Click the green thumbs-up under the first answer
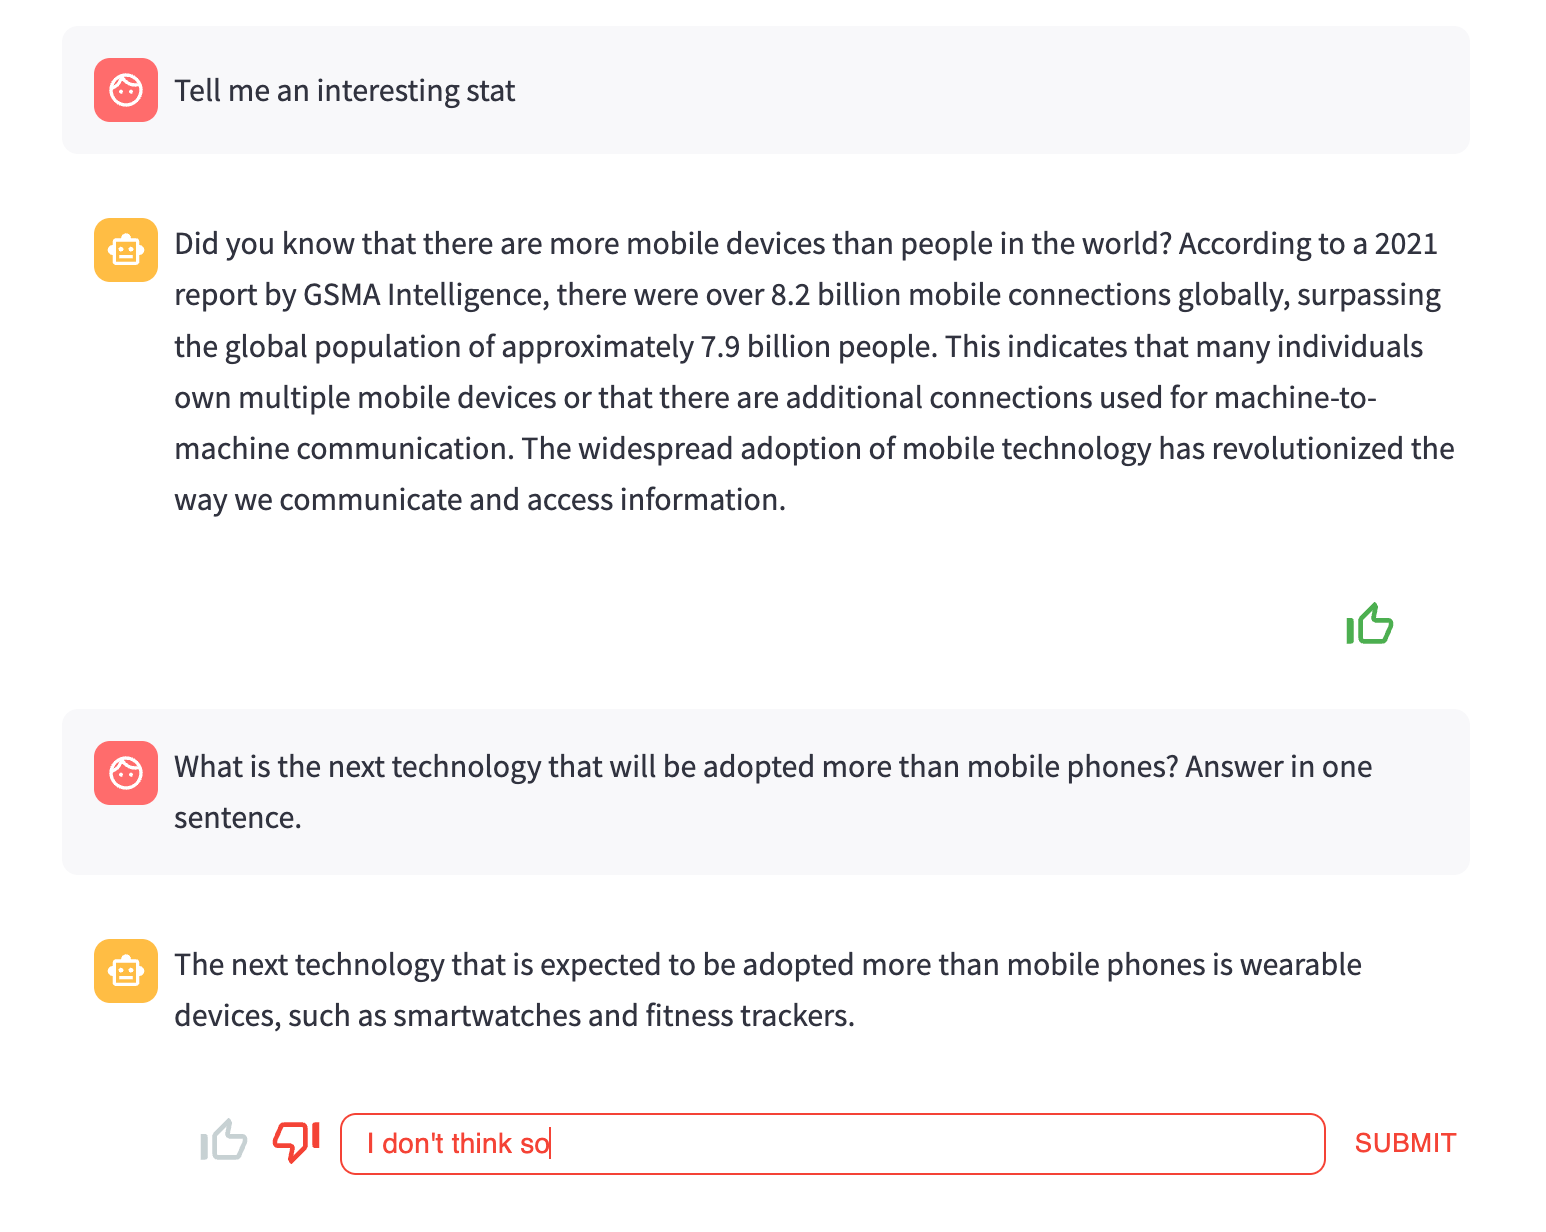Viewport: 1546px width, 1232px height. 1369,625
